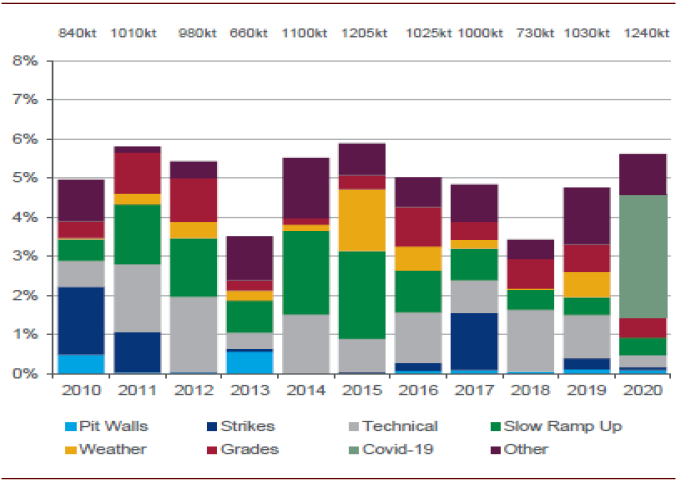The image size is (676, 480).
Task: Click the 3% y-axis label
Action: point(25,256)
